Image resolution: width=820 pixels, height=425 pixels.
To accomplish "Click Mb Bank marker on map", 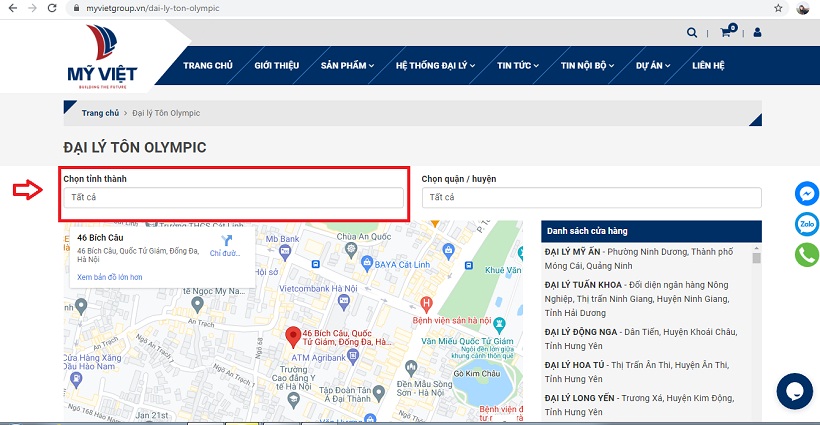I will coord(285,253).
